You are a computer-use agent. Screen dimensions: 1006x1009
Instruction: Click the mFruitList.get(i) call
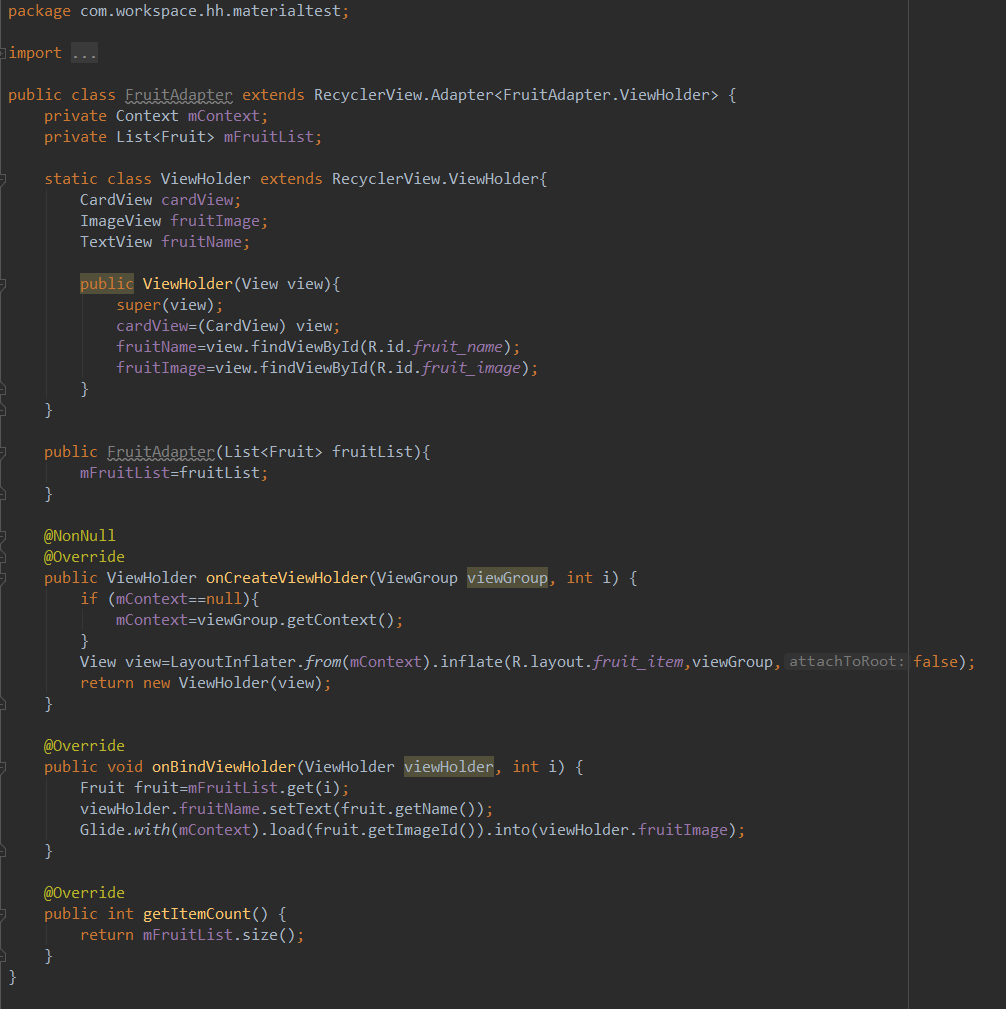coord(264,788)
